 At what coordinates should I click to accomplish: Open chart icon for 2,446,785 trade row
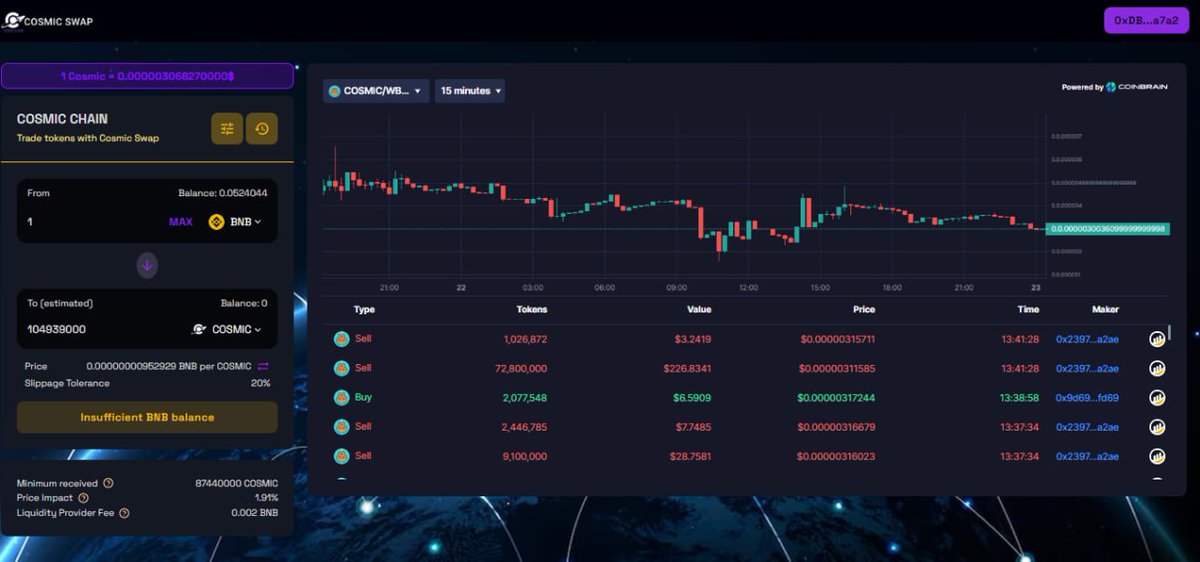point(1157,428)
